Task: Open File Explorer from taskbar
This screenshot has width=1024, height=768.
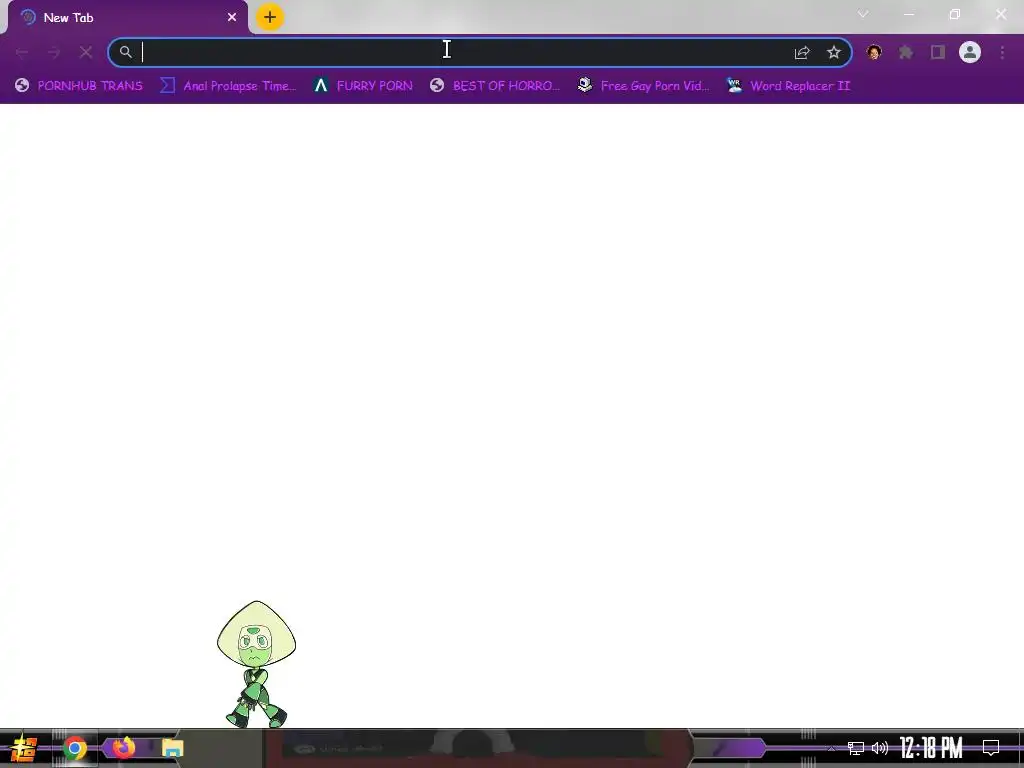Action: coord(172,748)
